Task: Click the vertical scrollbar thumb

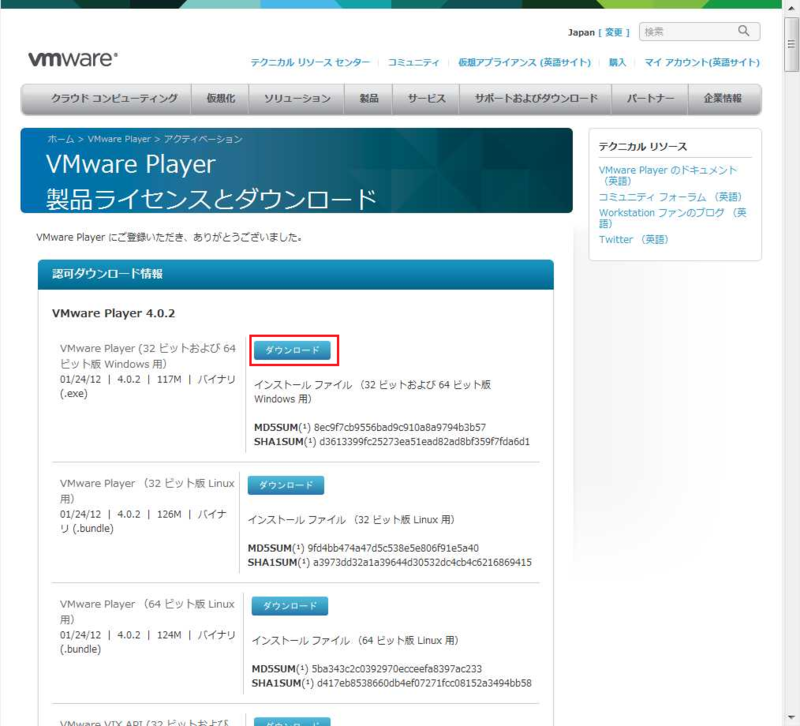Action: pos(791,44)
